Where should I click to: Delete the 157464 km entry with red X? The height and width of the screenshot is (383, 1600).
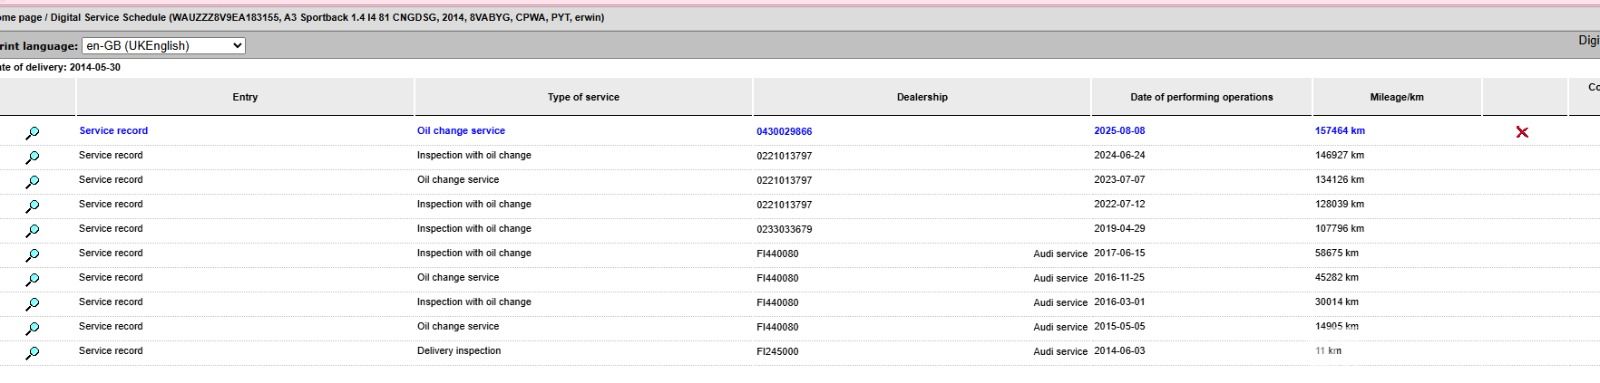pyautogui.click(x=1522, y=132)
